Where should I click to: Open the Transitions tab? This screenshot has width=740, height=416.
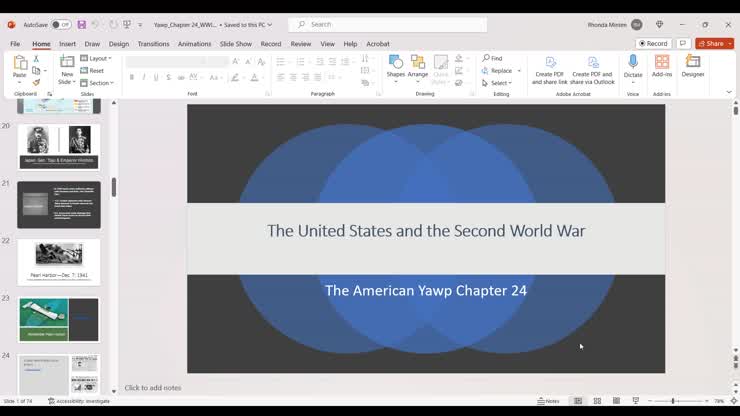pyautogui.click(x=153, y=44)
